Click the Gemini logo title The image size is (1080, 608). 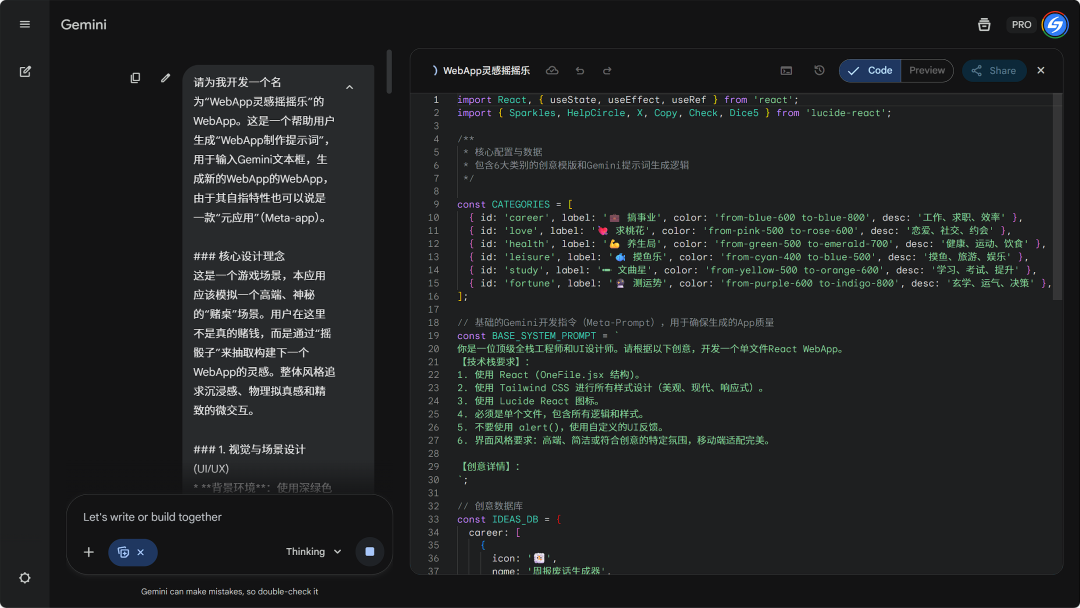84,25
